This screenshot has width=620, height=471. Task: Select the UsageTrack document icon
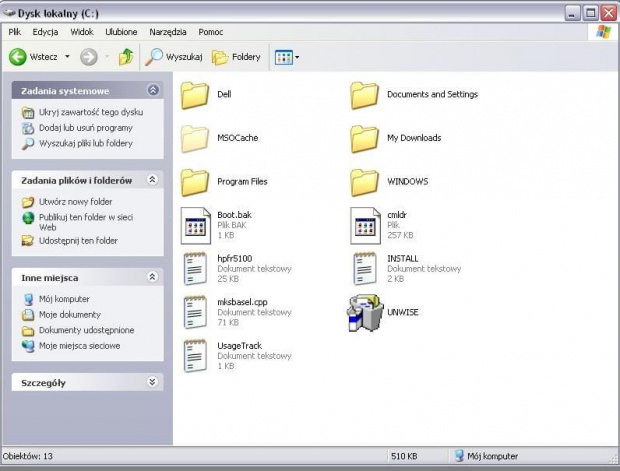coord(195,356)
